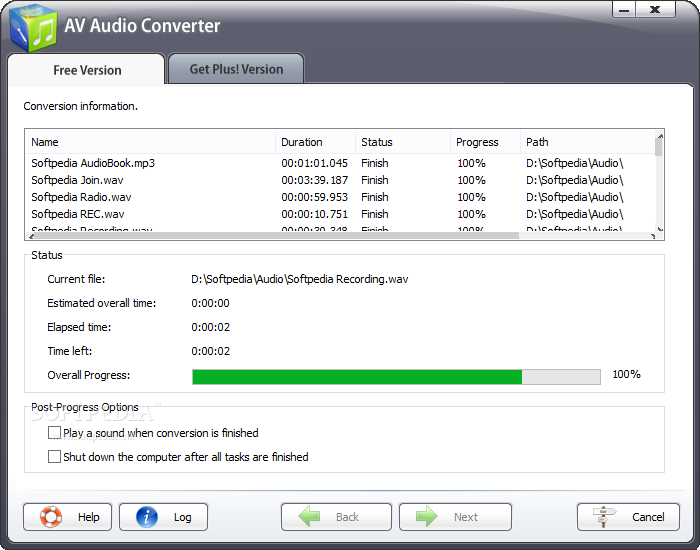Image resolution: width=700 pixels, height=550 pixels.
Task: Click the duration 00:03:39.187
Action: click(x=314, y=180)
